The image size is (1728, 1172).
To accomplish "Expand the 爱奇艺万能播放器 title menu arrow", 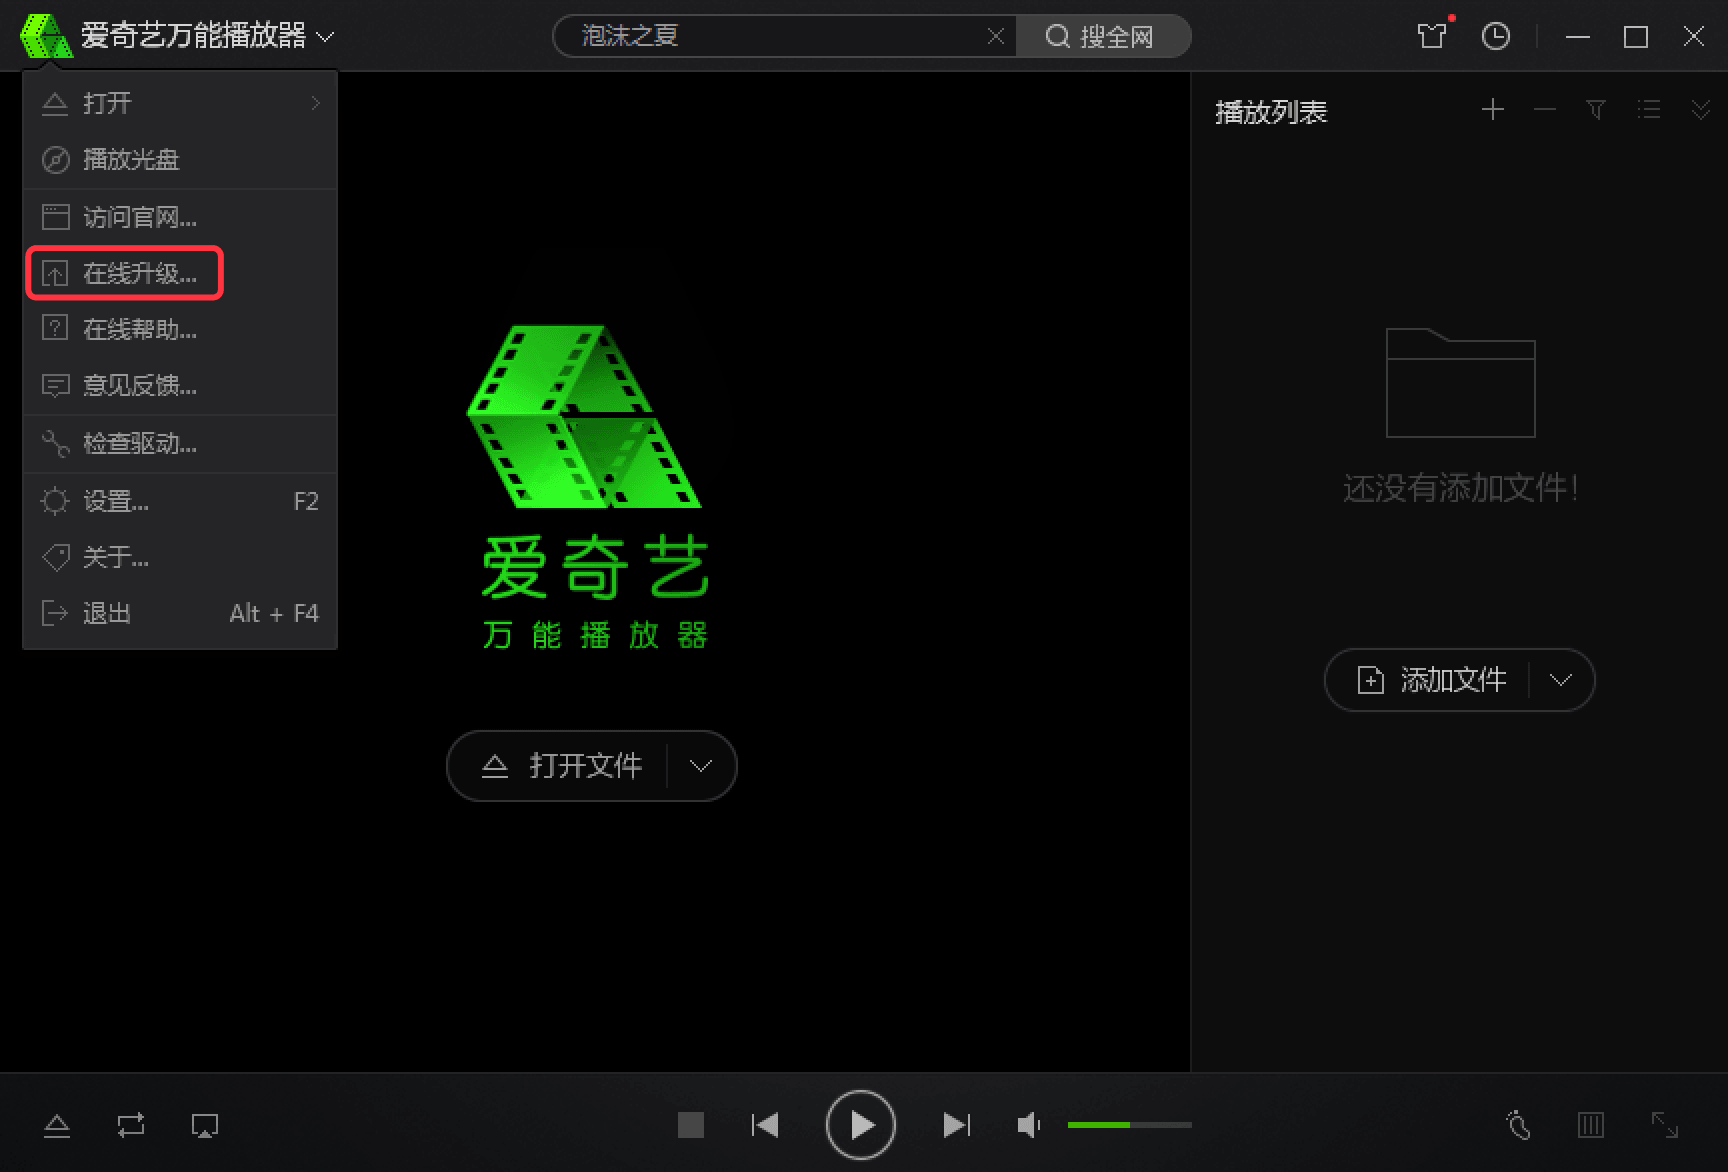I will (325, 37).
